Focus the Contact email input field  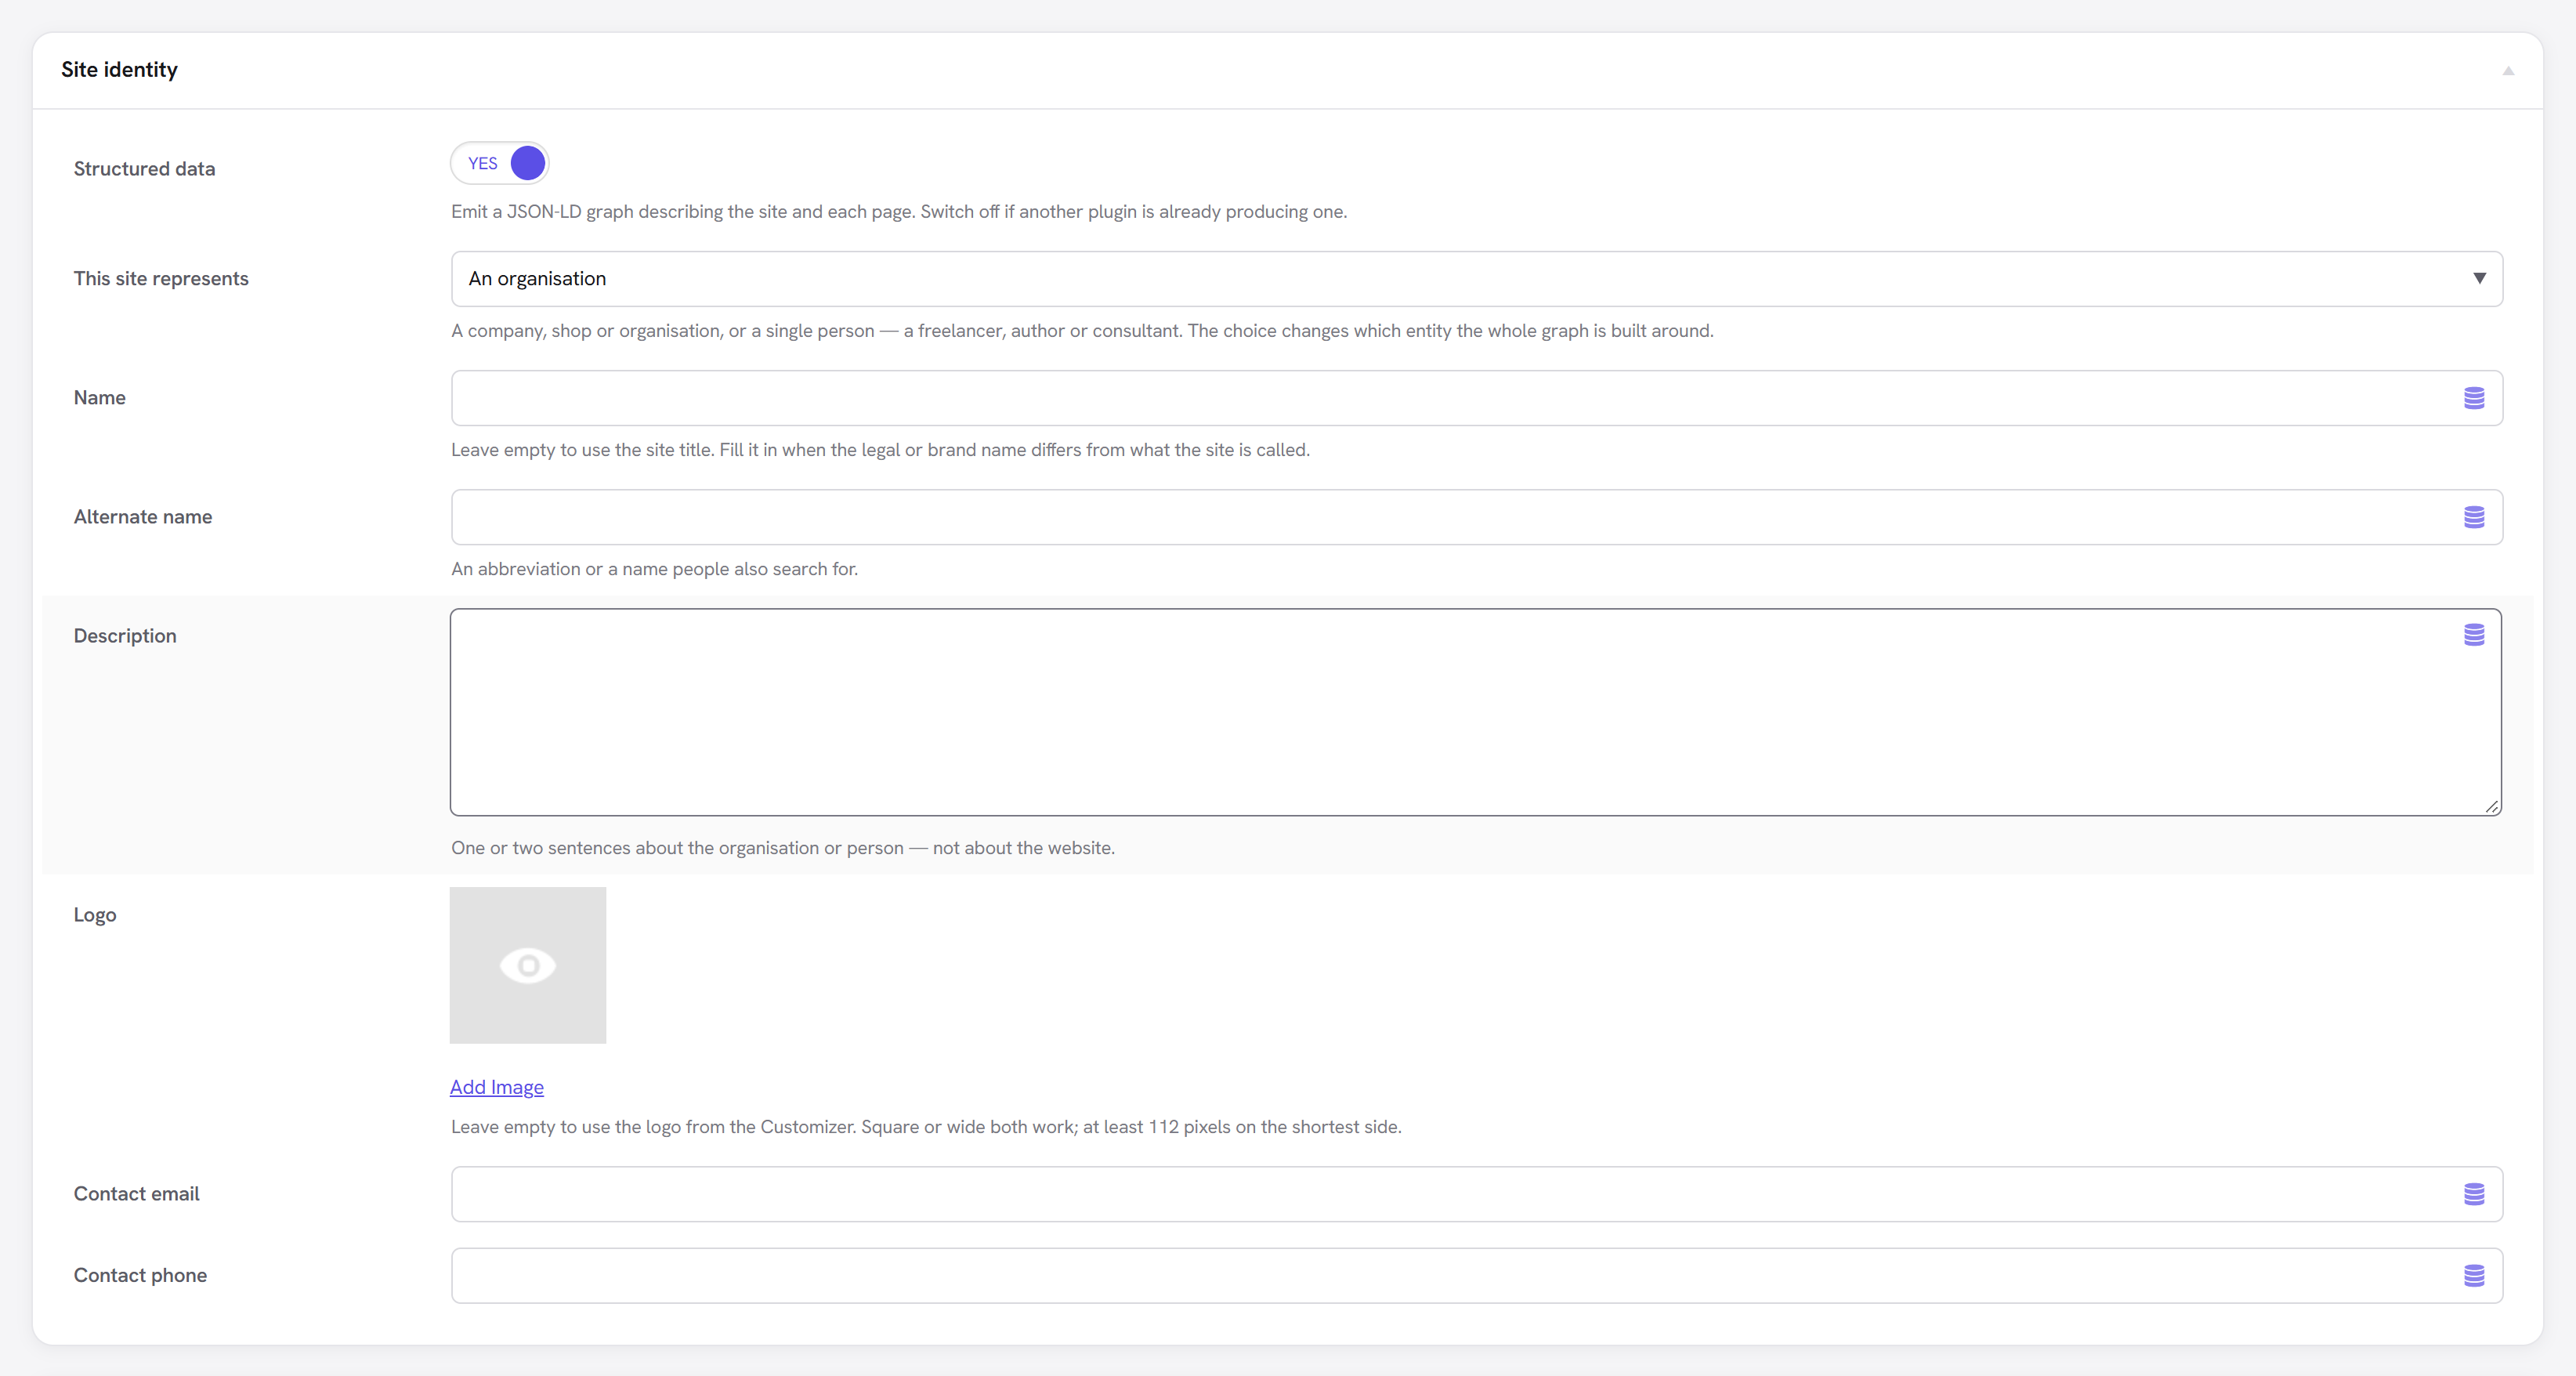(x=1476, y=1194)
